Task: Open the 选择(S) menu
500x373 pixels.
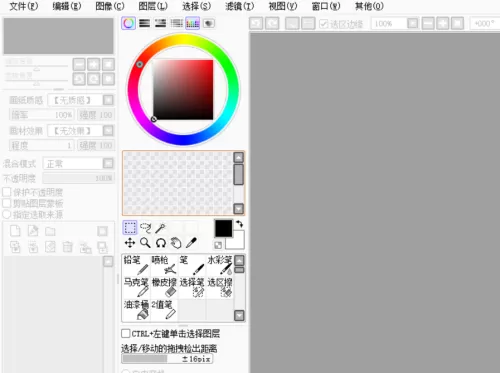Action: pyautogui.click(x=196, y=6)
